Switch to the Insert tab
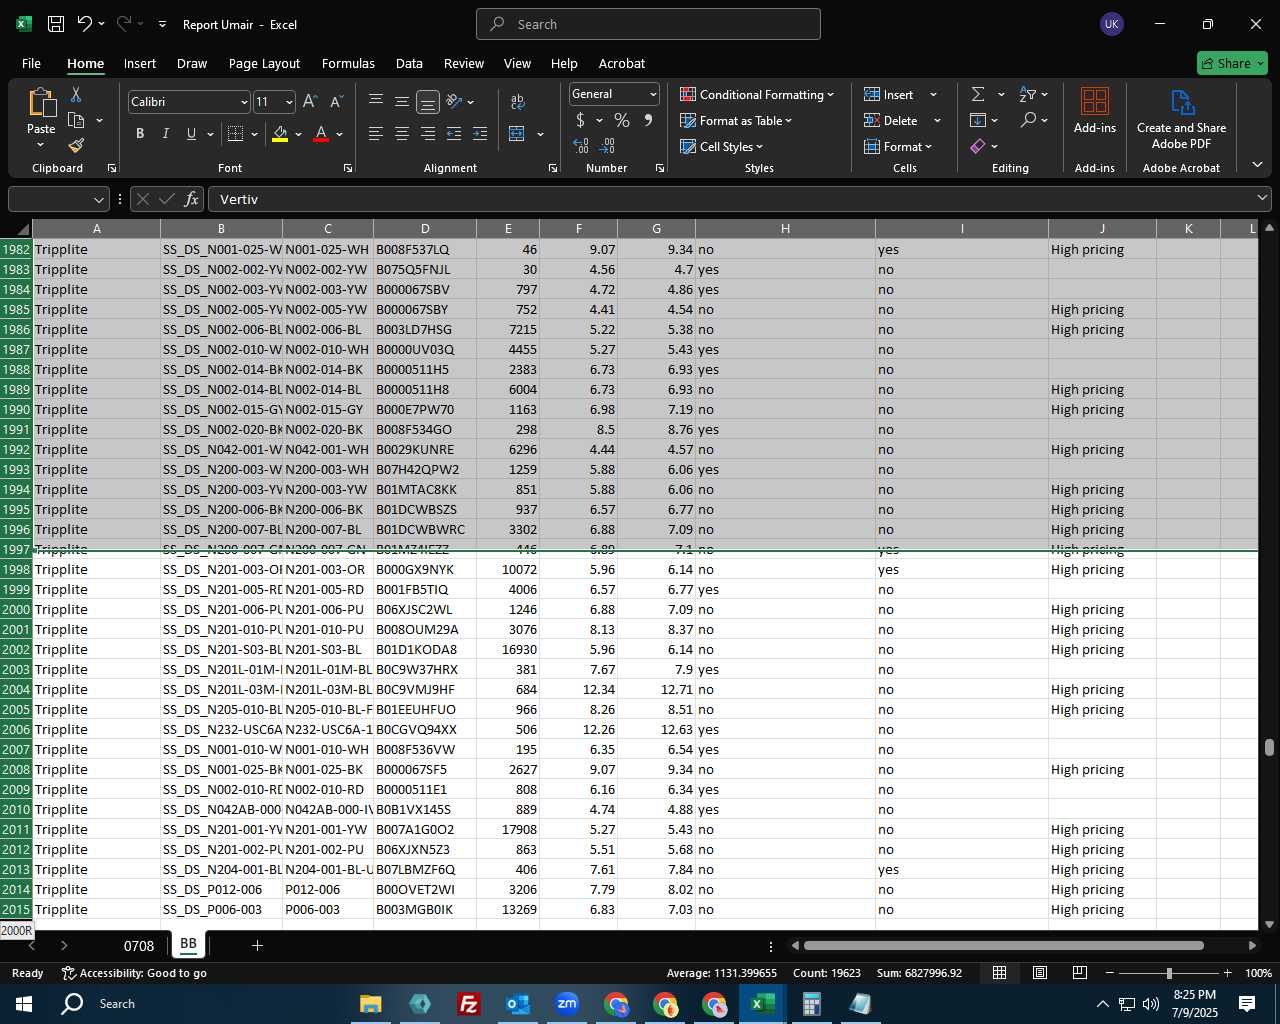This screenshot has width=1280, height=1024. click(140, 63)
